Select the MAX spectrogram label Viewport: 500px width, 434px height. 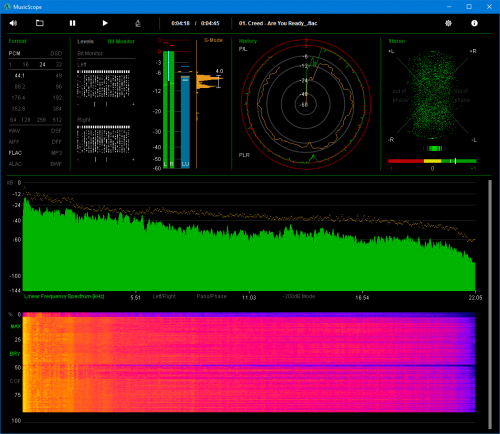[x=15, y=326]
